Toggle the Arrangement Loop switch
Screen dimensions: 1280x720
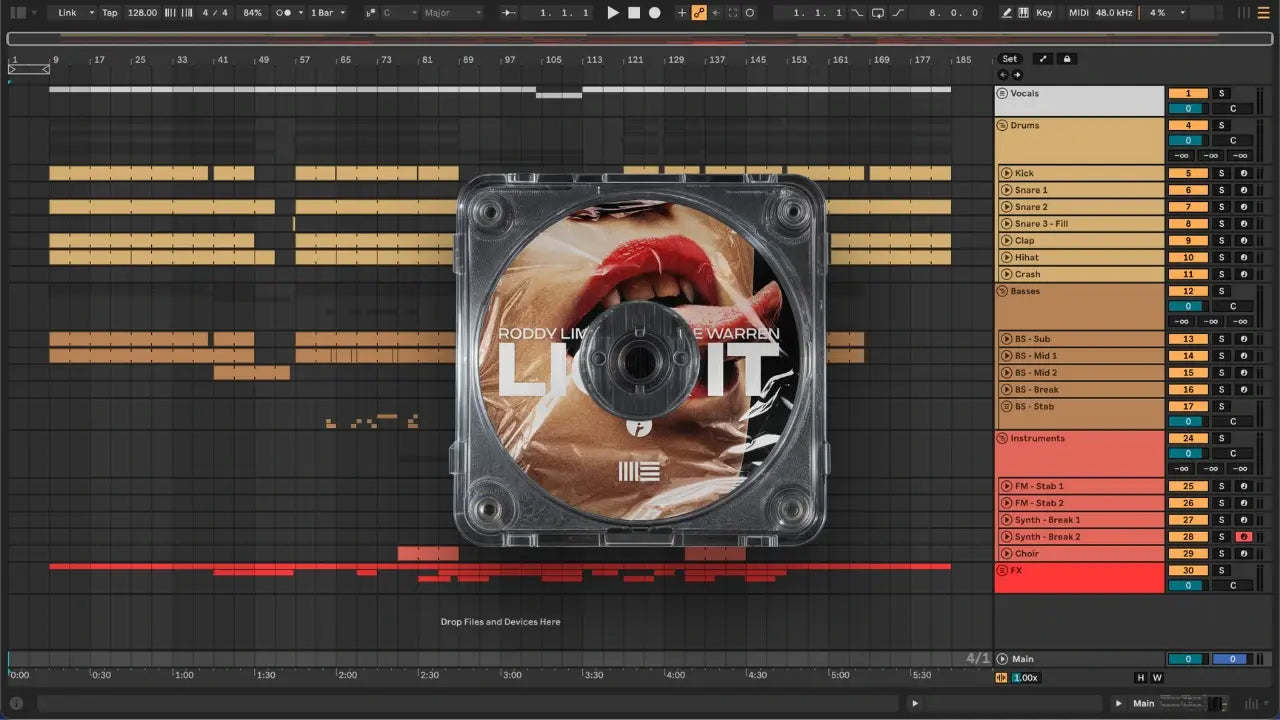[878, 13]
